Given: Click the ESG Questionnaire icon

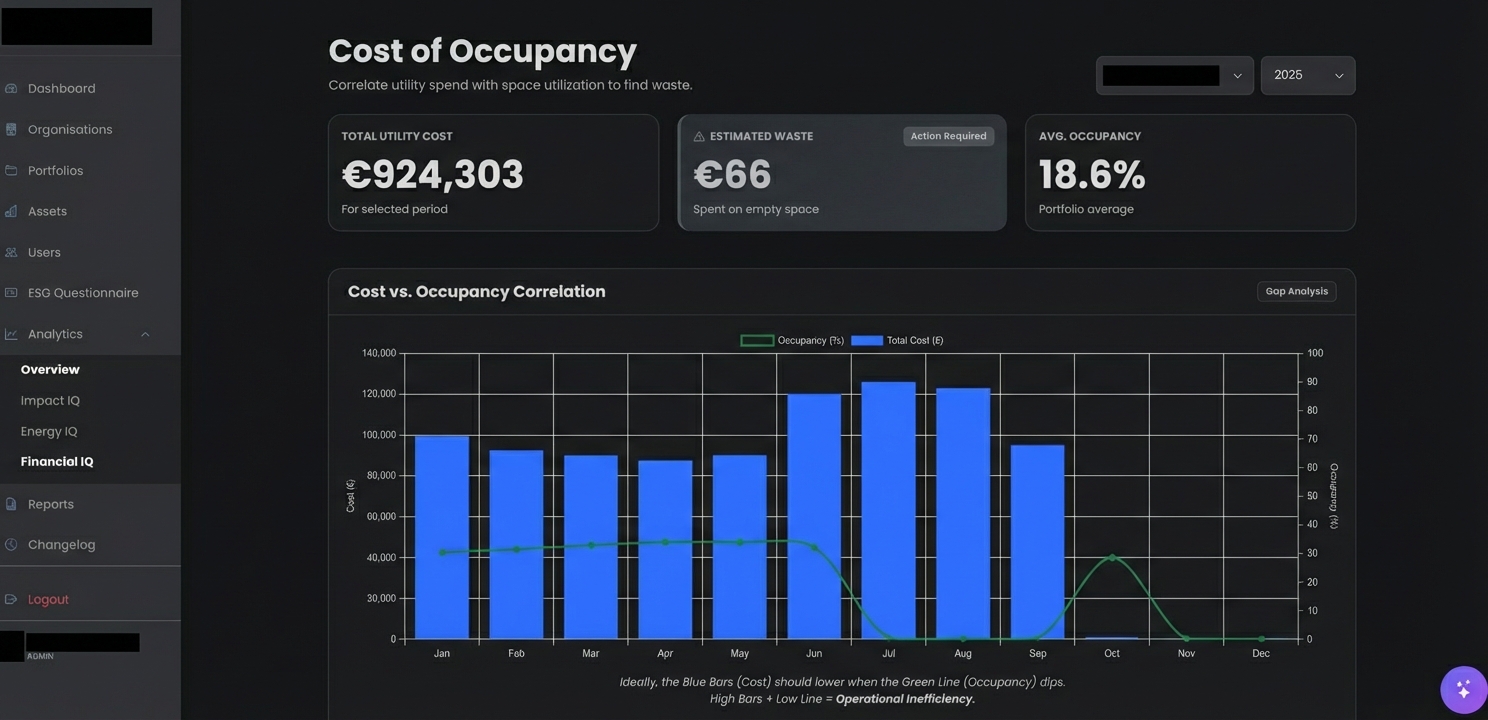Looking at the screenshot, I should pos(10,292).
